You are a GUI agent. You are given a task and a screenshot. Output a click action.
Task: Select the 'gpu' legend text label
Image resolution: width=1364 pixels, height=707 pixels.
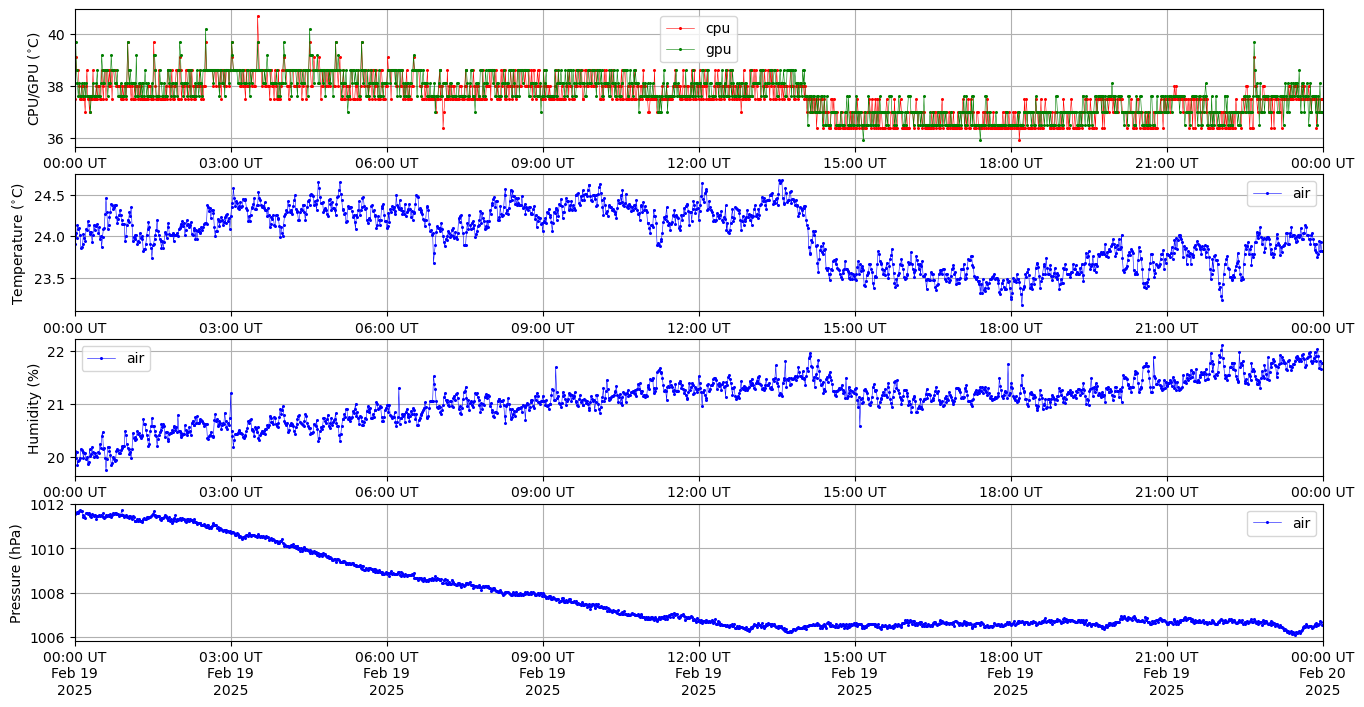[x=718, y=48]
